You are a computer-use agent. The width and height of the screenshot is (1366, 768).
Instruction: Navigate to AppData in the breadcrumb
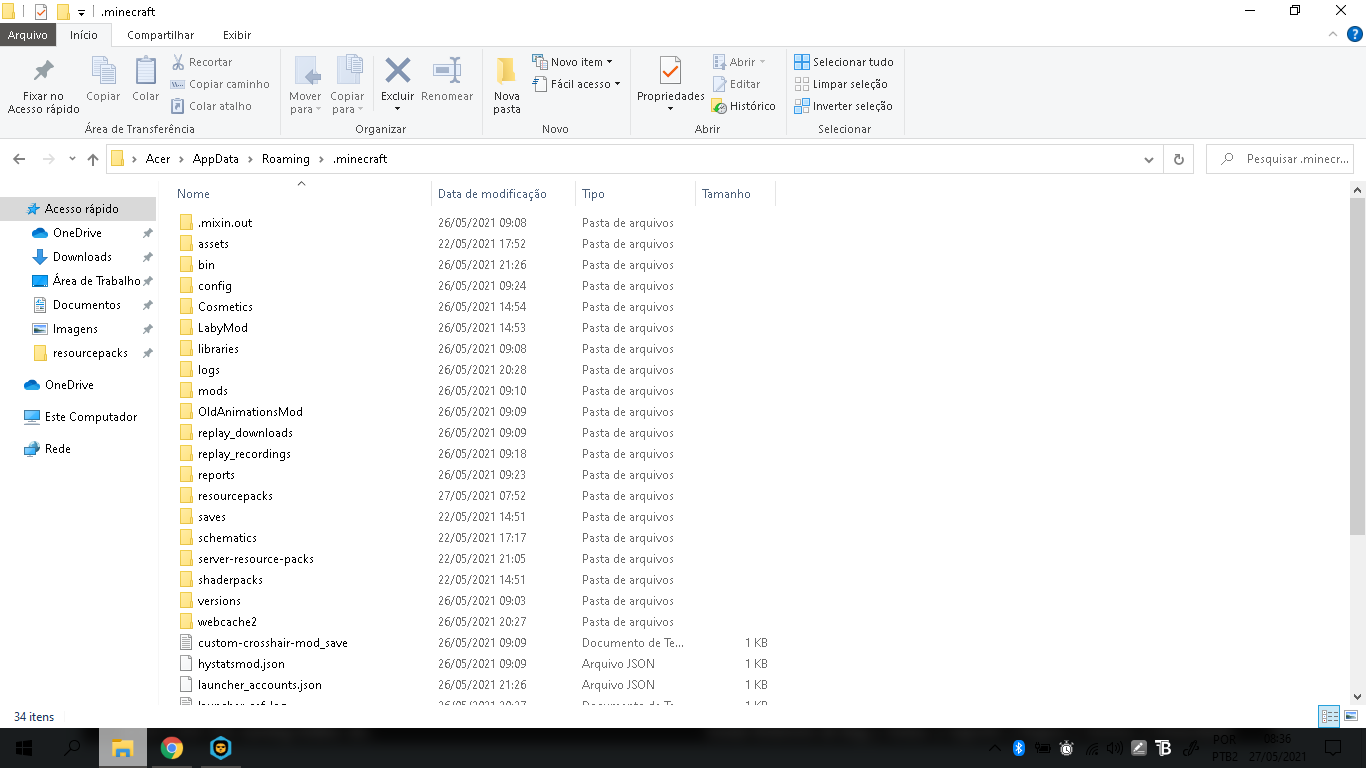[x=216, y=159]
